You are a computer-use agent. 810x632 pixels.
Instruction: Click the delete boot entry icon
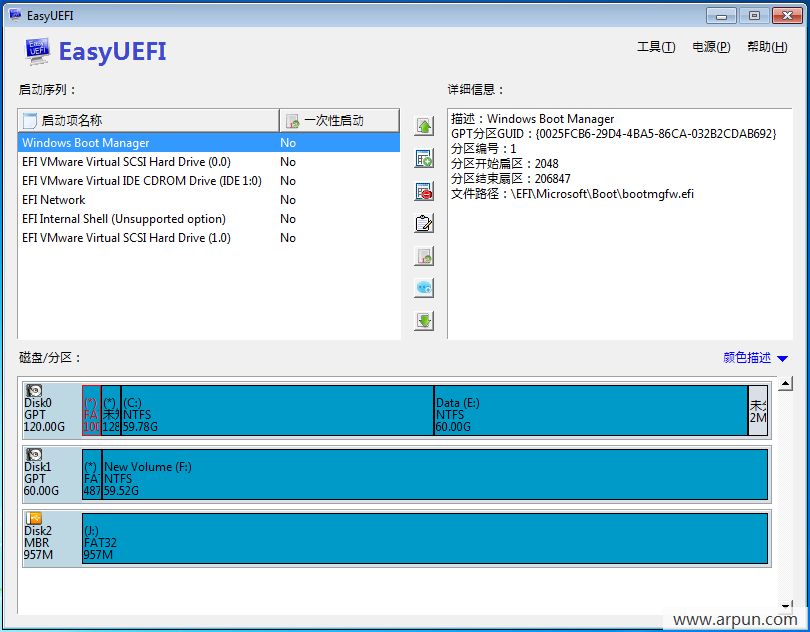[423, 190]
